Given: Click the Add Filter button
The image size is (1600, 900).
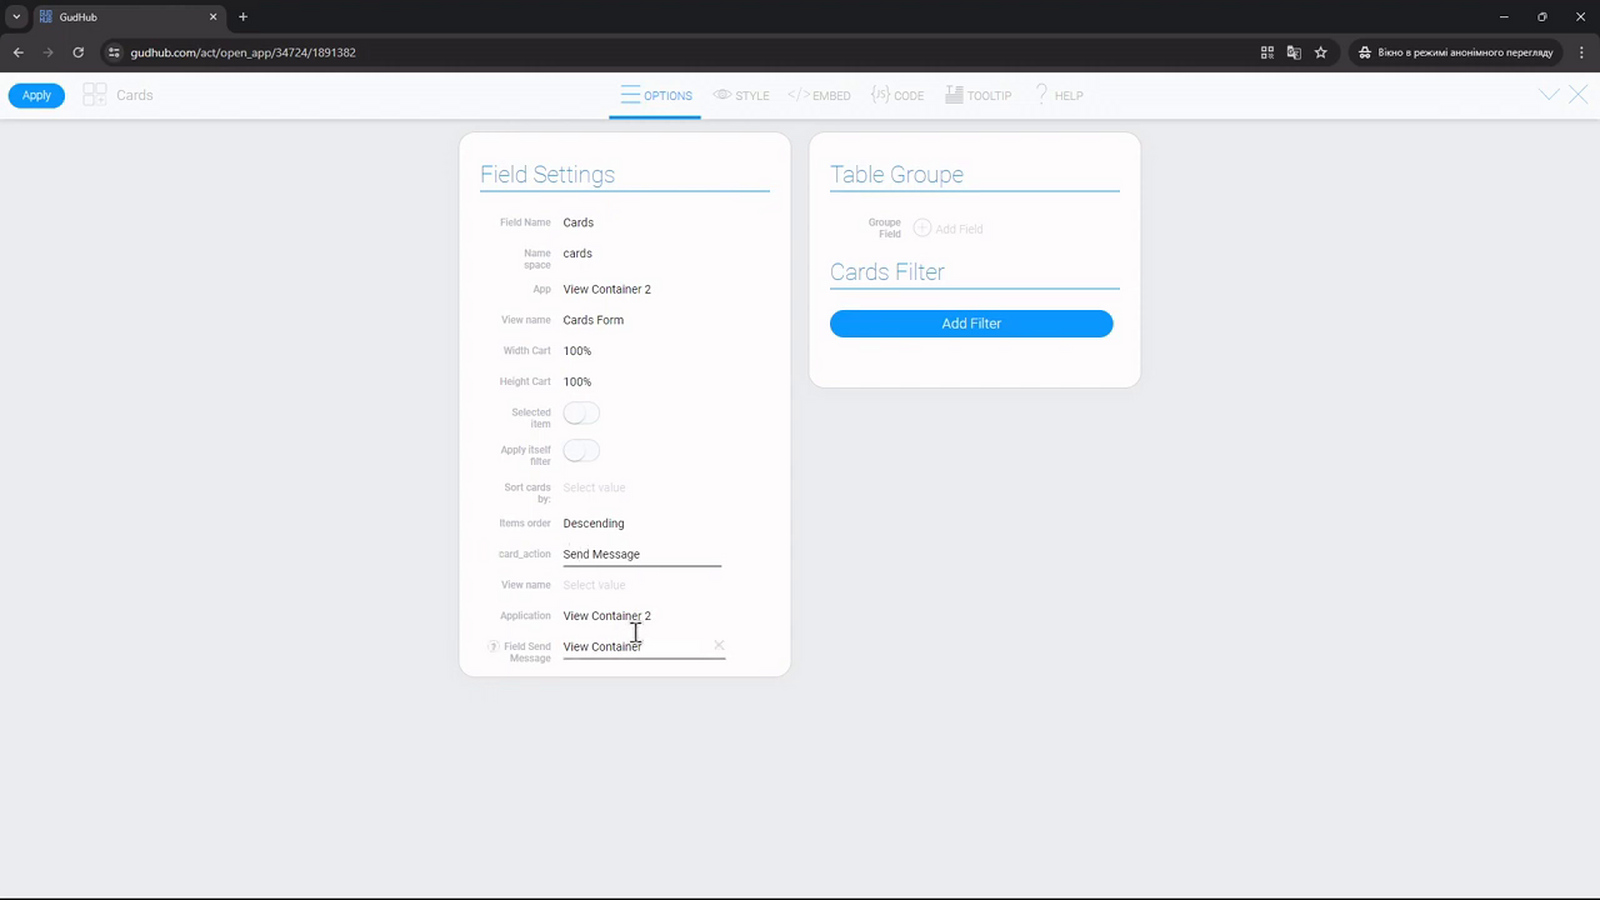Looking at the screenshot, I should click(971, 323).
